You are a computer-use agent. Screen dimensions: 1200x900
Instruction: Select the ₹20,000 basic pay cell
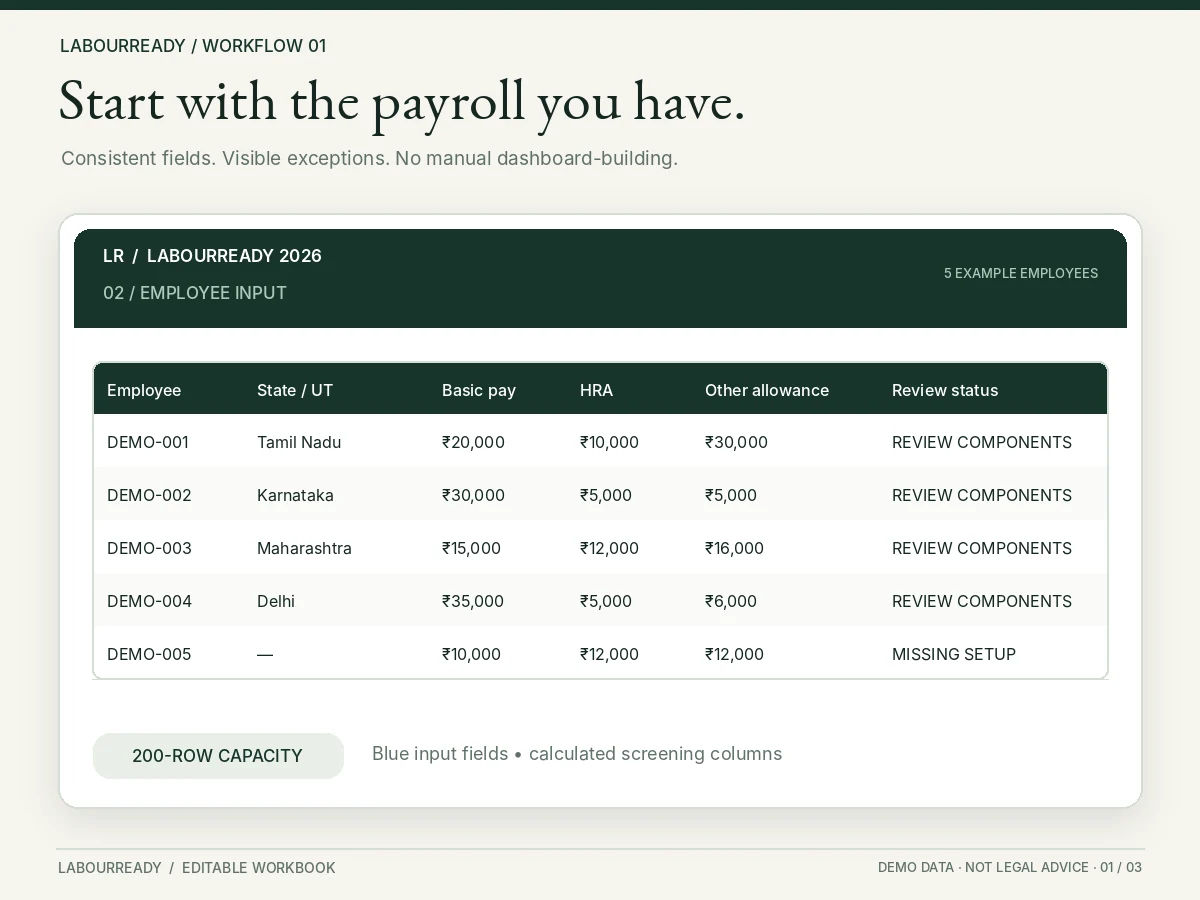click(x=473, y=442)
